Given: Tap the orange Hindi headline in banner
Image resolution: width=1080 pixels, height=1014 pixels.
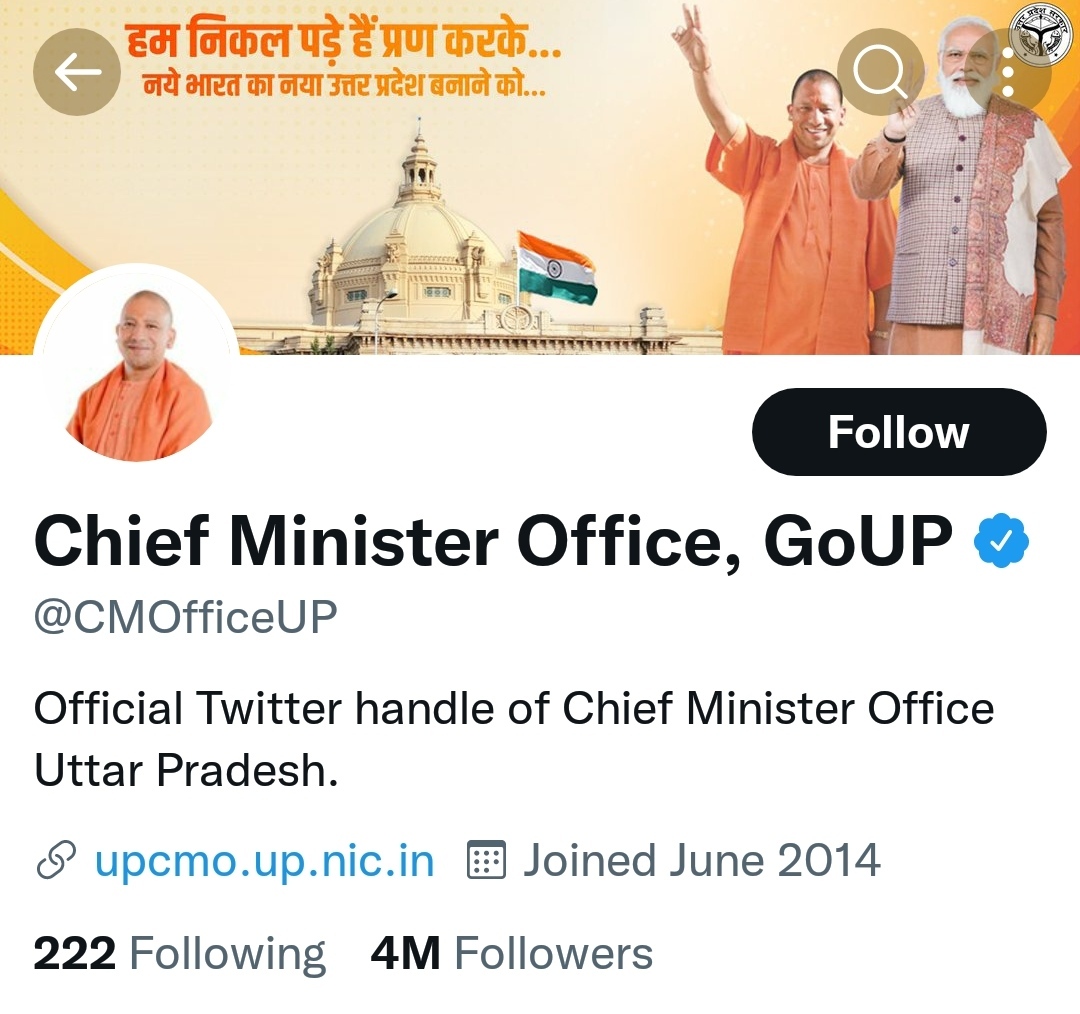Looking at the screenshot, I should 344,40.
